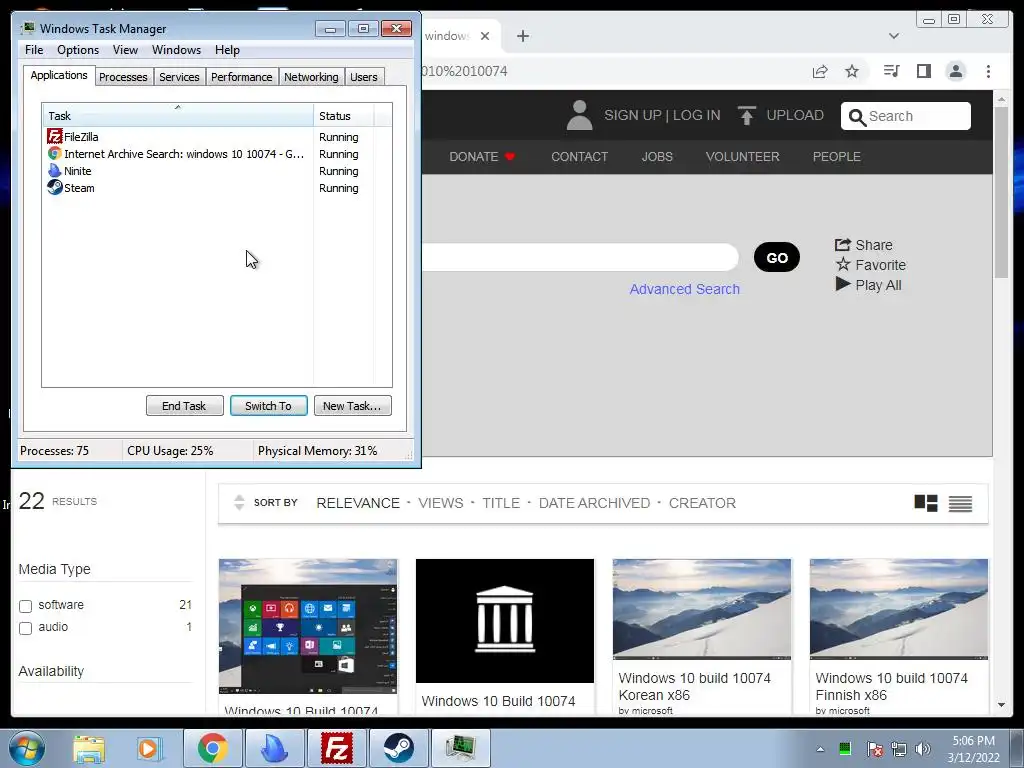
Task: Open the Windows 10 build 10074 Korean x86 thumbnail
Action: click(x=701, y=609)
